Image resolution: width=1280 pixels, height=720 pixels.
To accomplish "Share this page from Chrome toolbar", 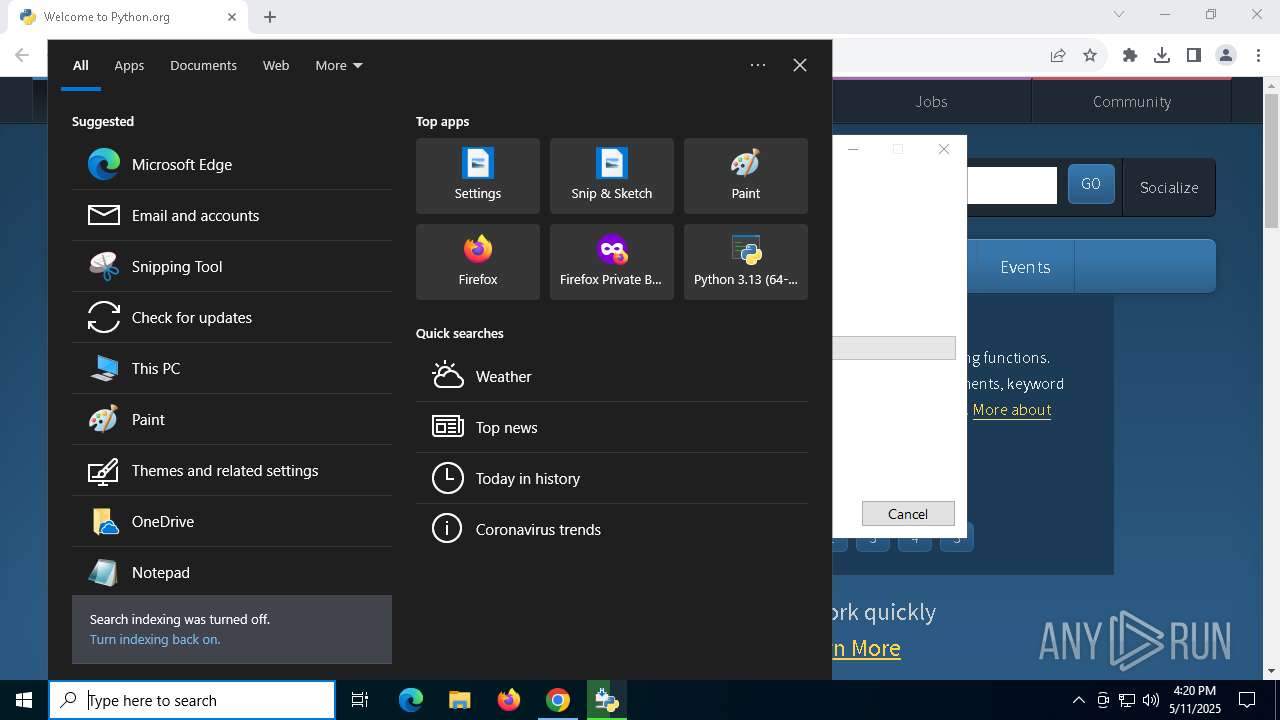I will click(1058, 55).
